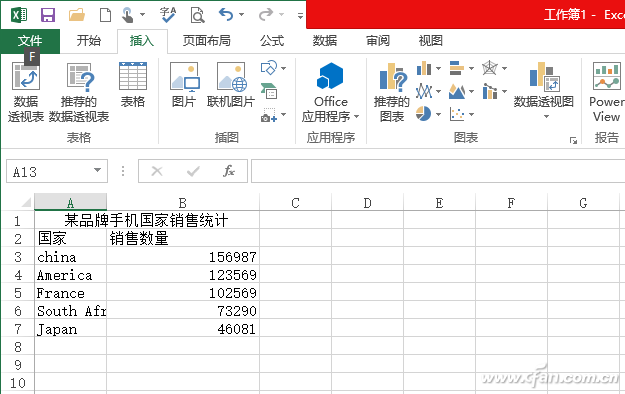Viewport: 625px width, 394px height.
Task: Open the Name Box dropdown arrow
Action: (97, 171)
